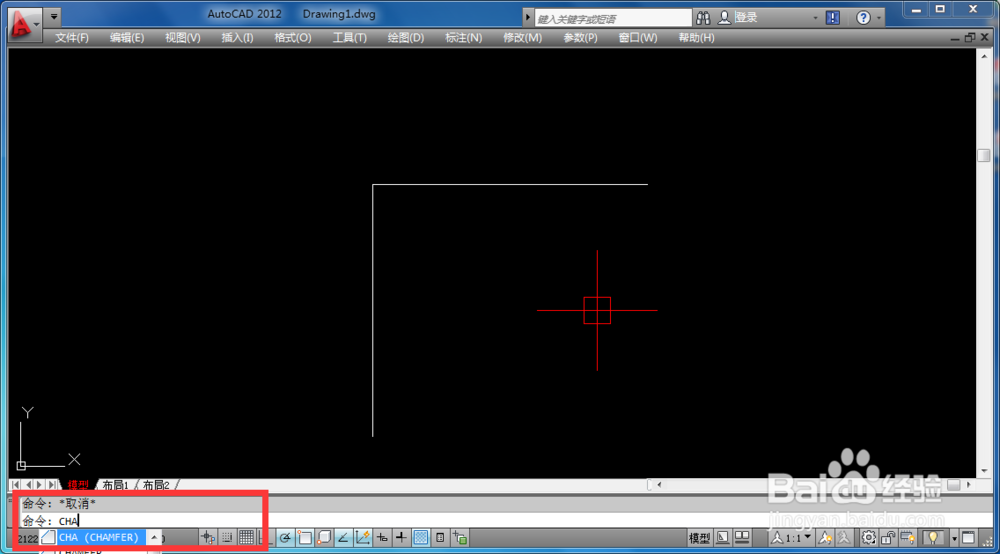
Task: Restore the Drawing1.dwg document window
Action: 970,38
